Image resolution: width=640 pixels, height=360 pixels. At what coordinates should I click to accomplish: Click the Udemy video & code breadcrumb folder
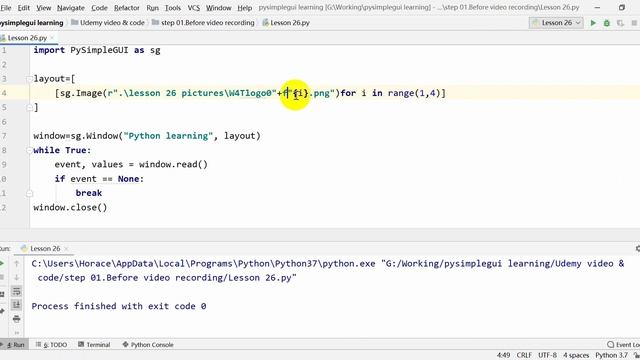108,23
